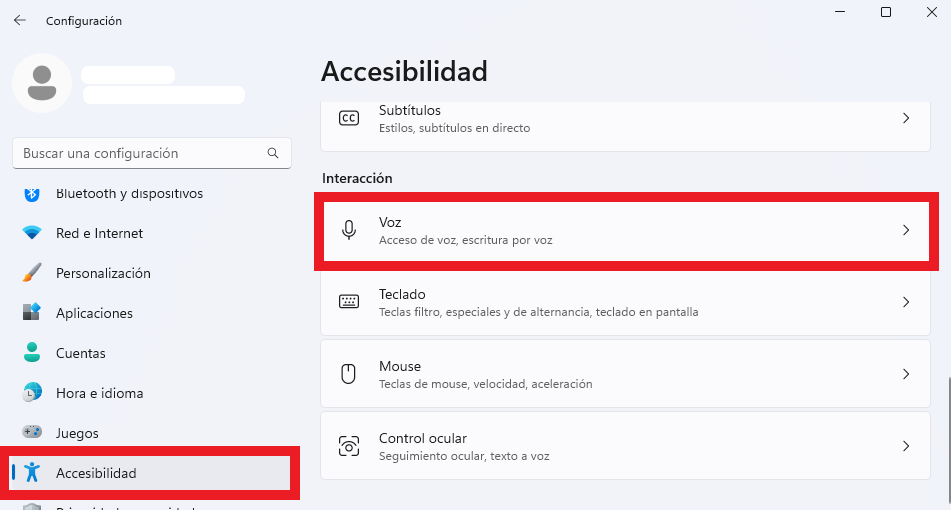Click the eye control icon for Control ocular

[349, 446]
